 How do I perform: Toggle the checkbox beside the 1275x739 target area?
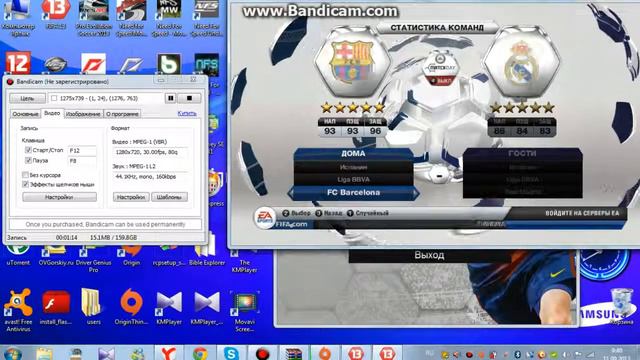pos(54,98)
